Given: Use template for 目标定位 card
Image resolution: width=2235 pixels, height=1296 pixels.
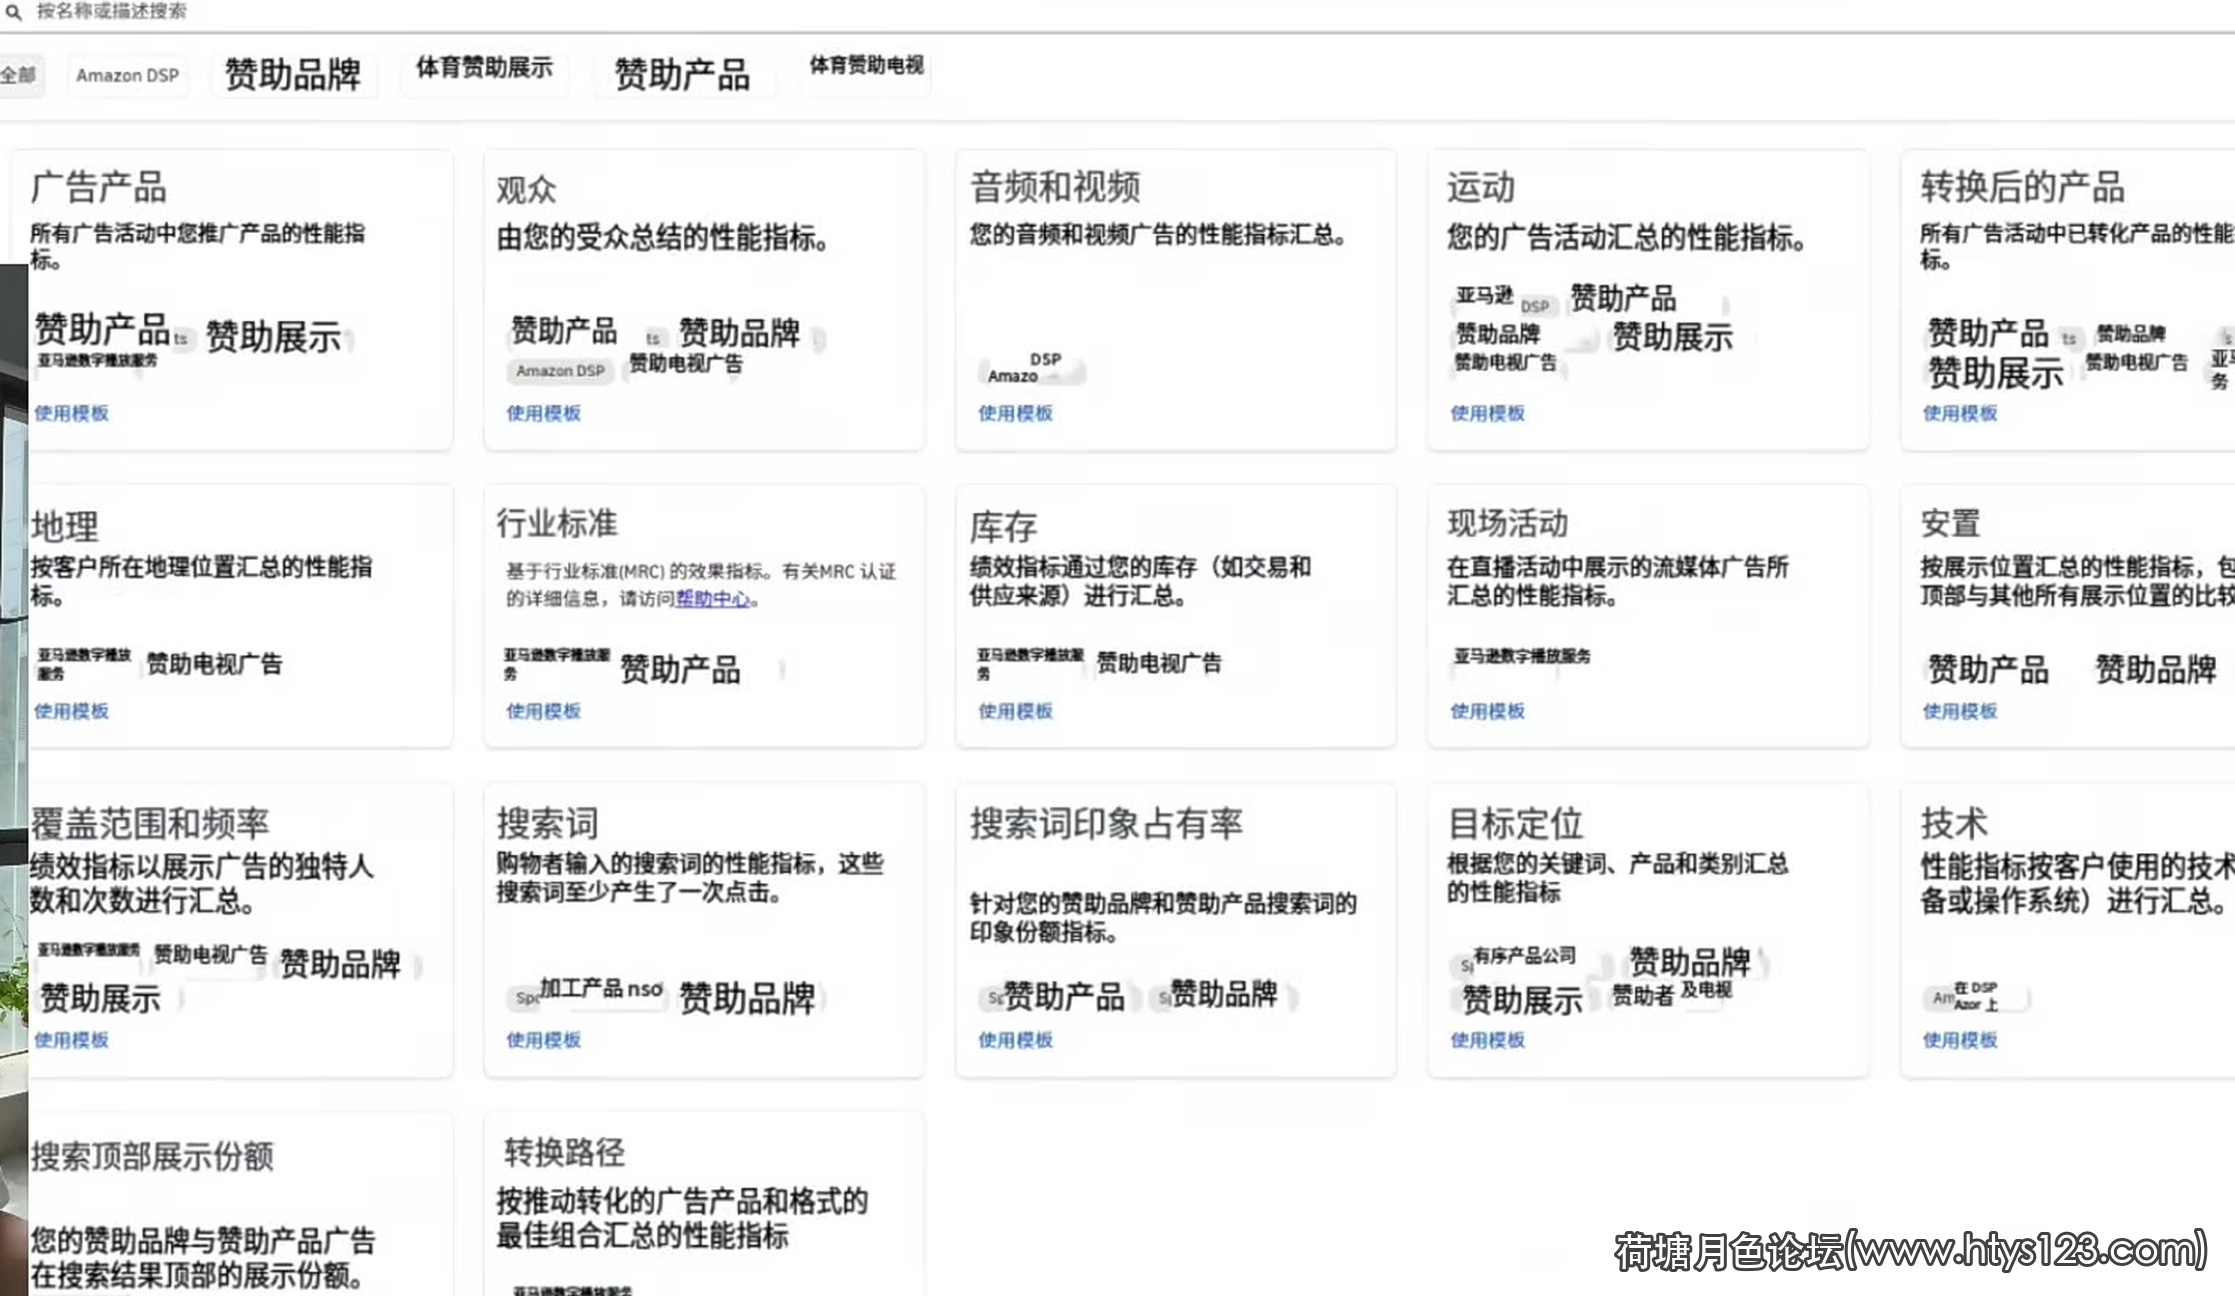Looking at the screenshot, I should 1487,1040.
